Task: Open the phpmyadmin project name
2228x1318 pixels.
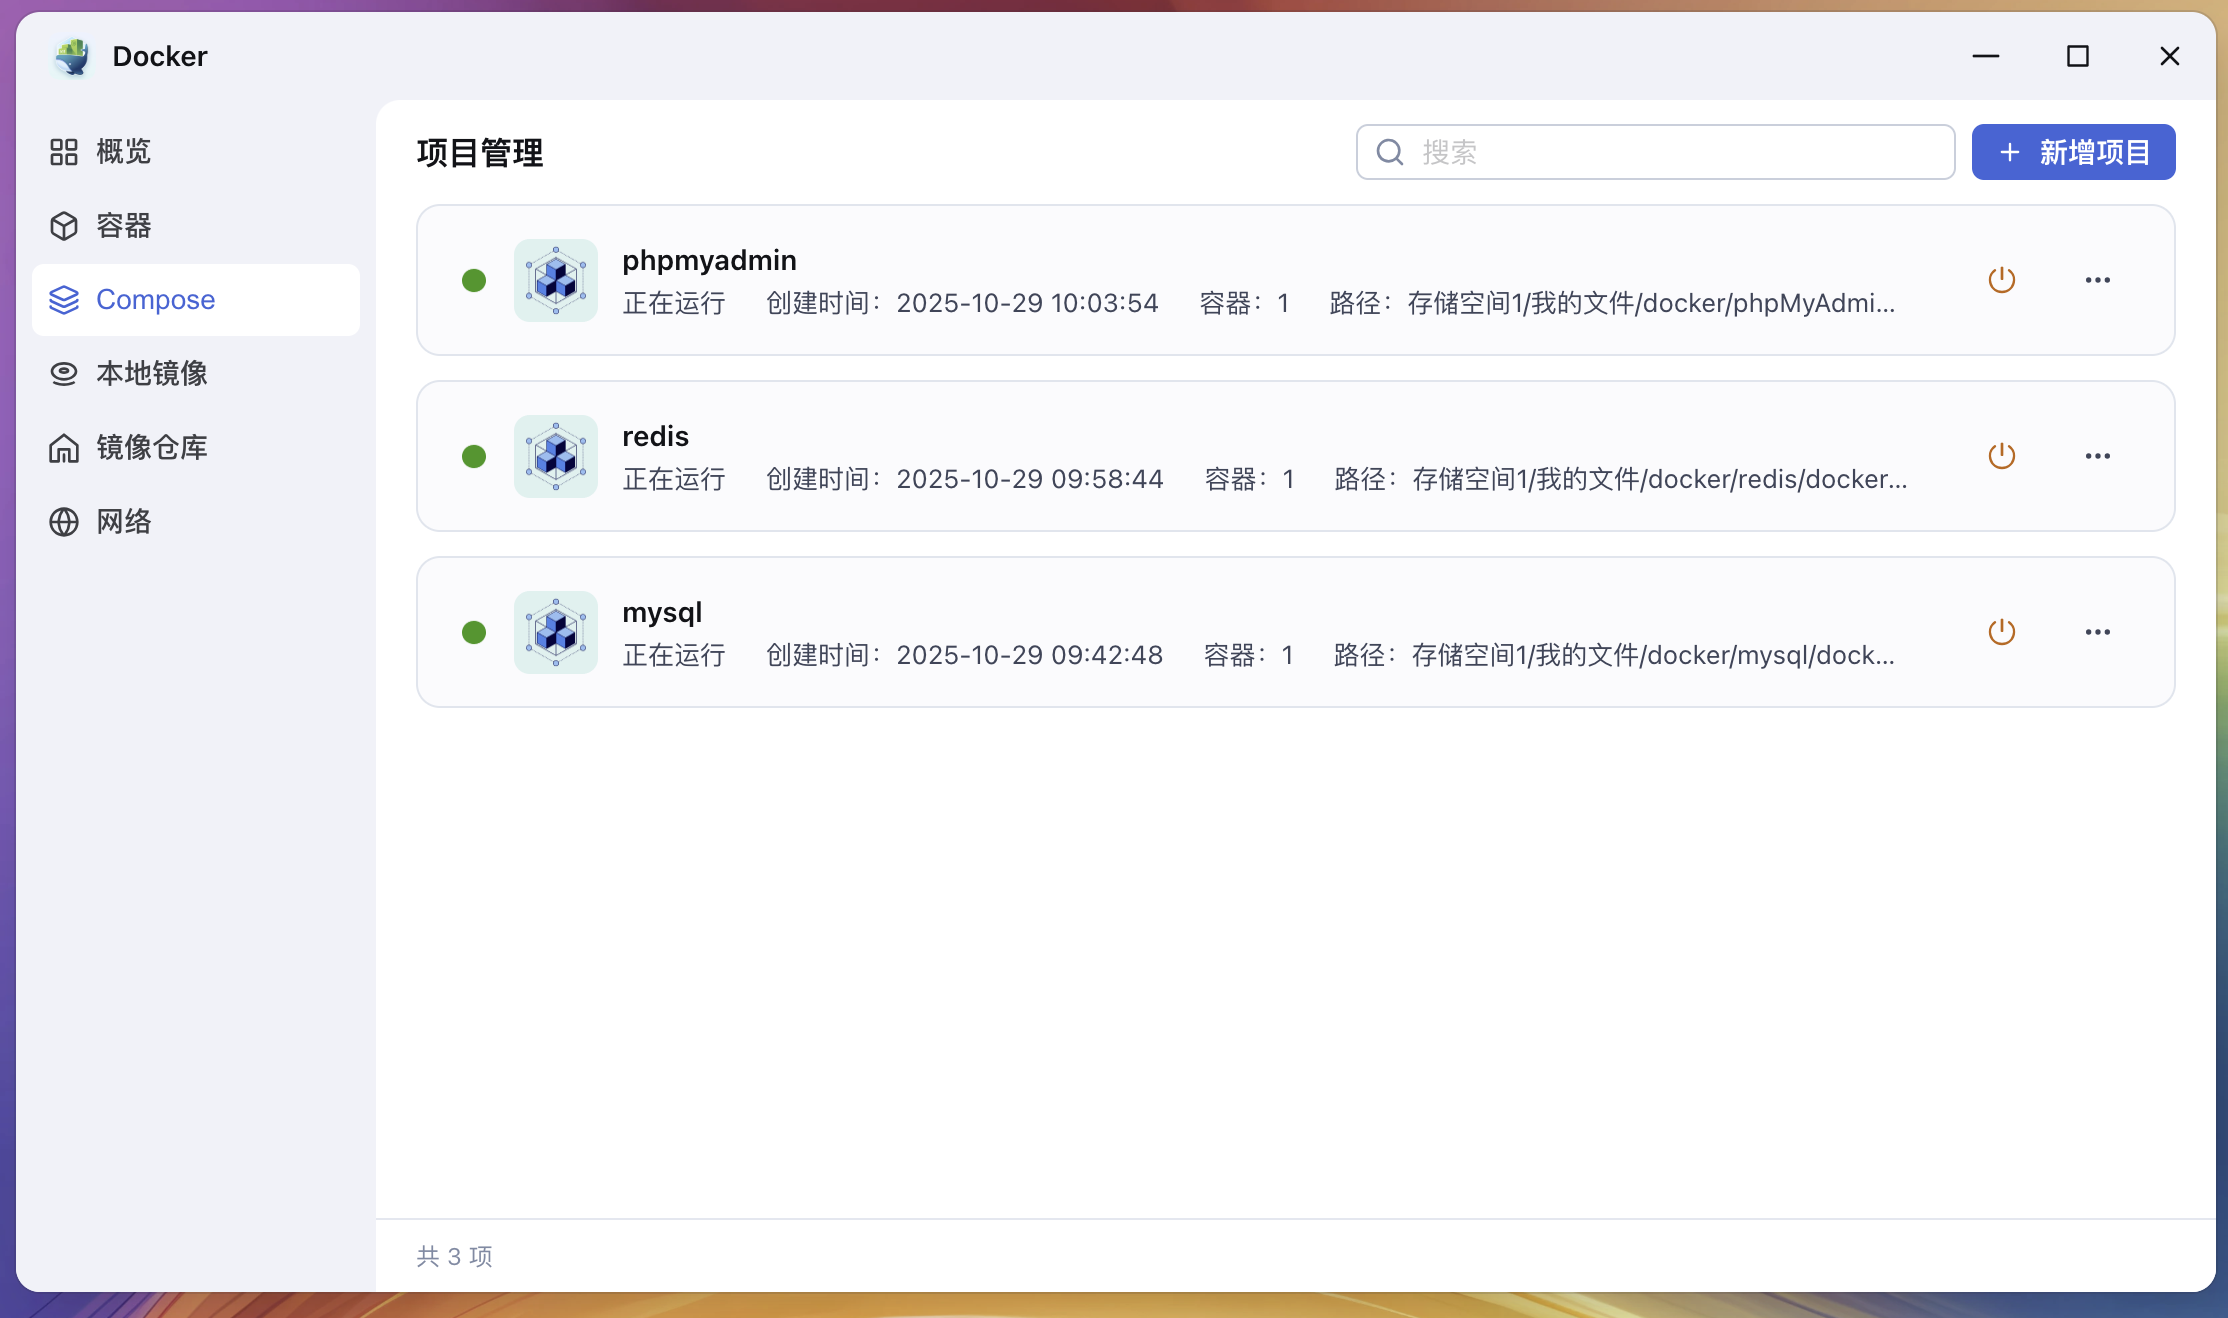Action: [709, 260]
